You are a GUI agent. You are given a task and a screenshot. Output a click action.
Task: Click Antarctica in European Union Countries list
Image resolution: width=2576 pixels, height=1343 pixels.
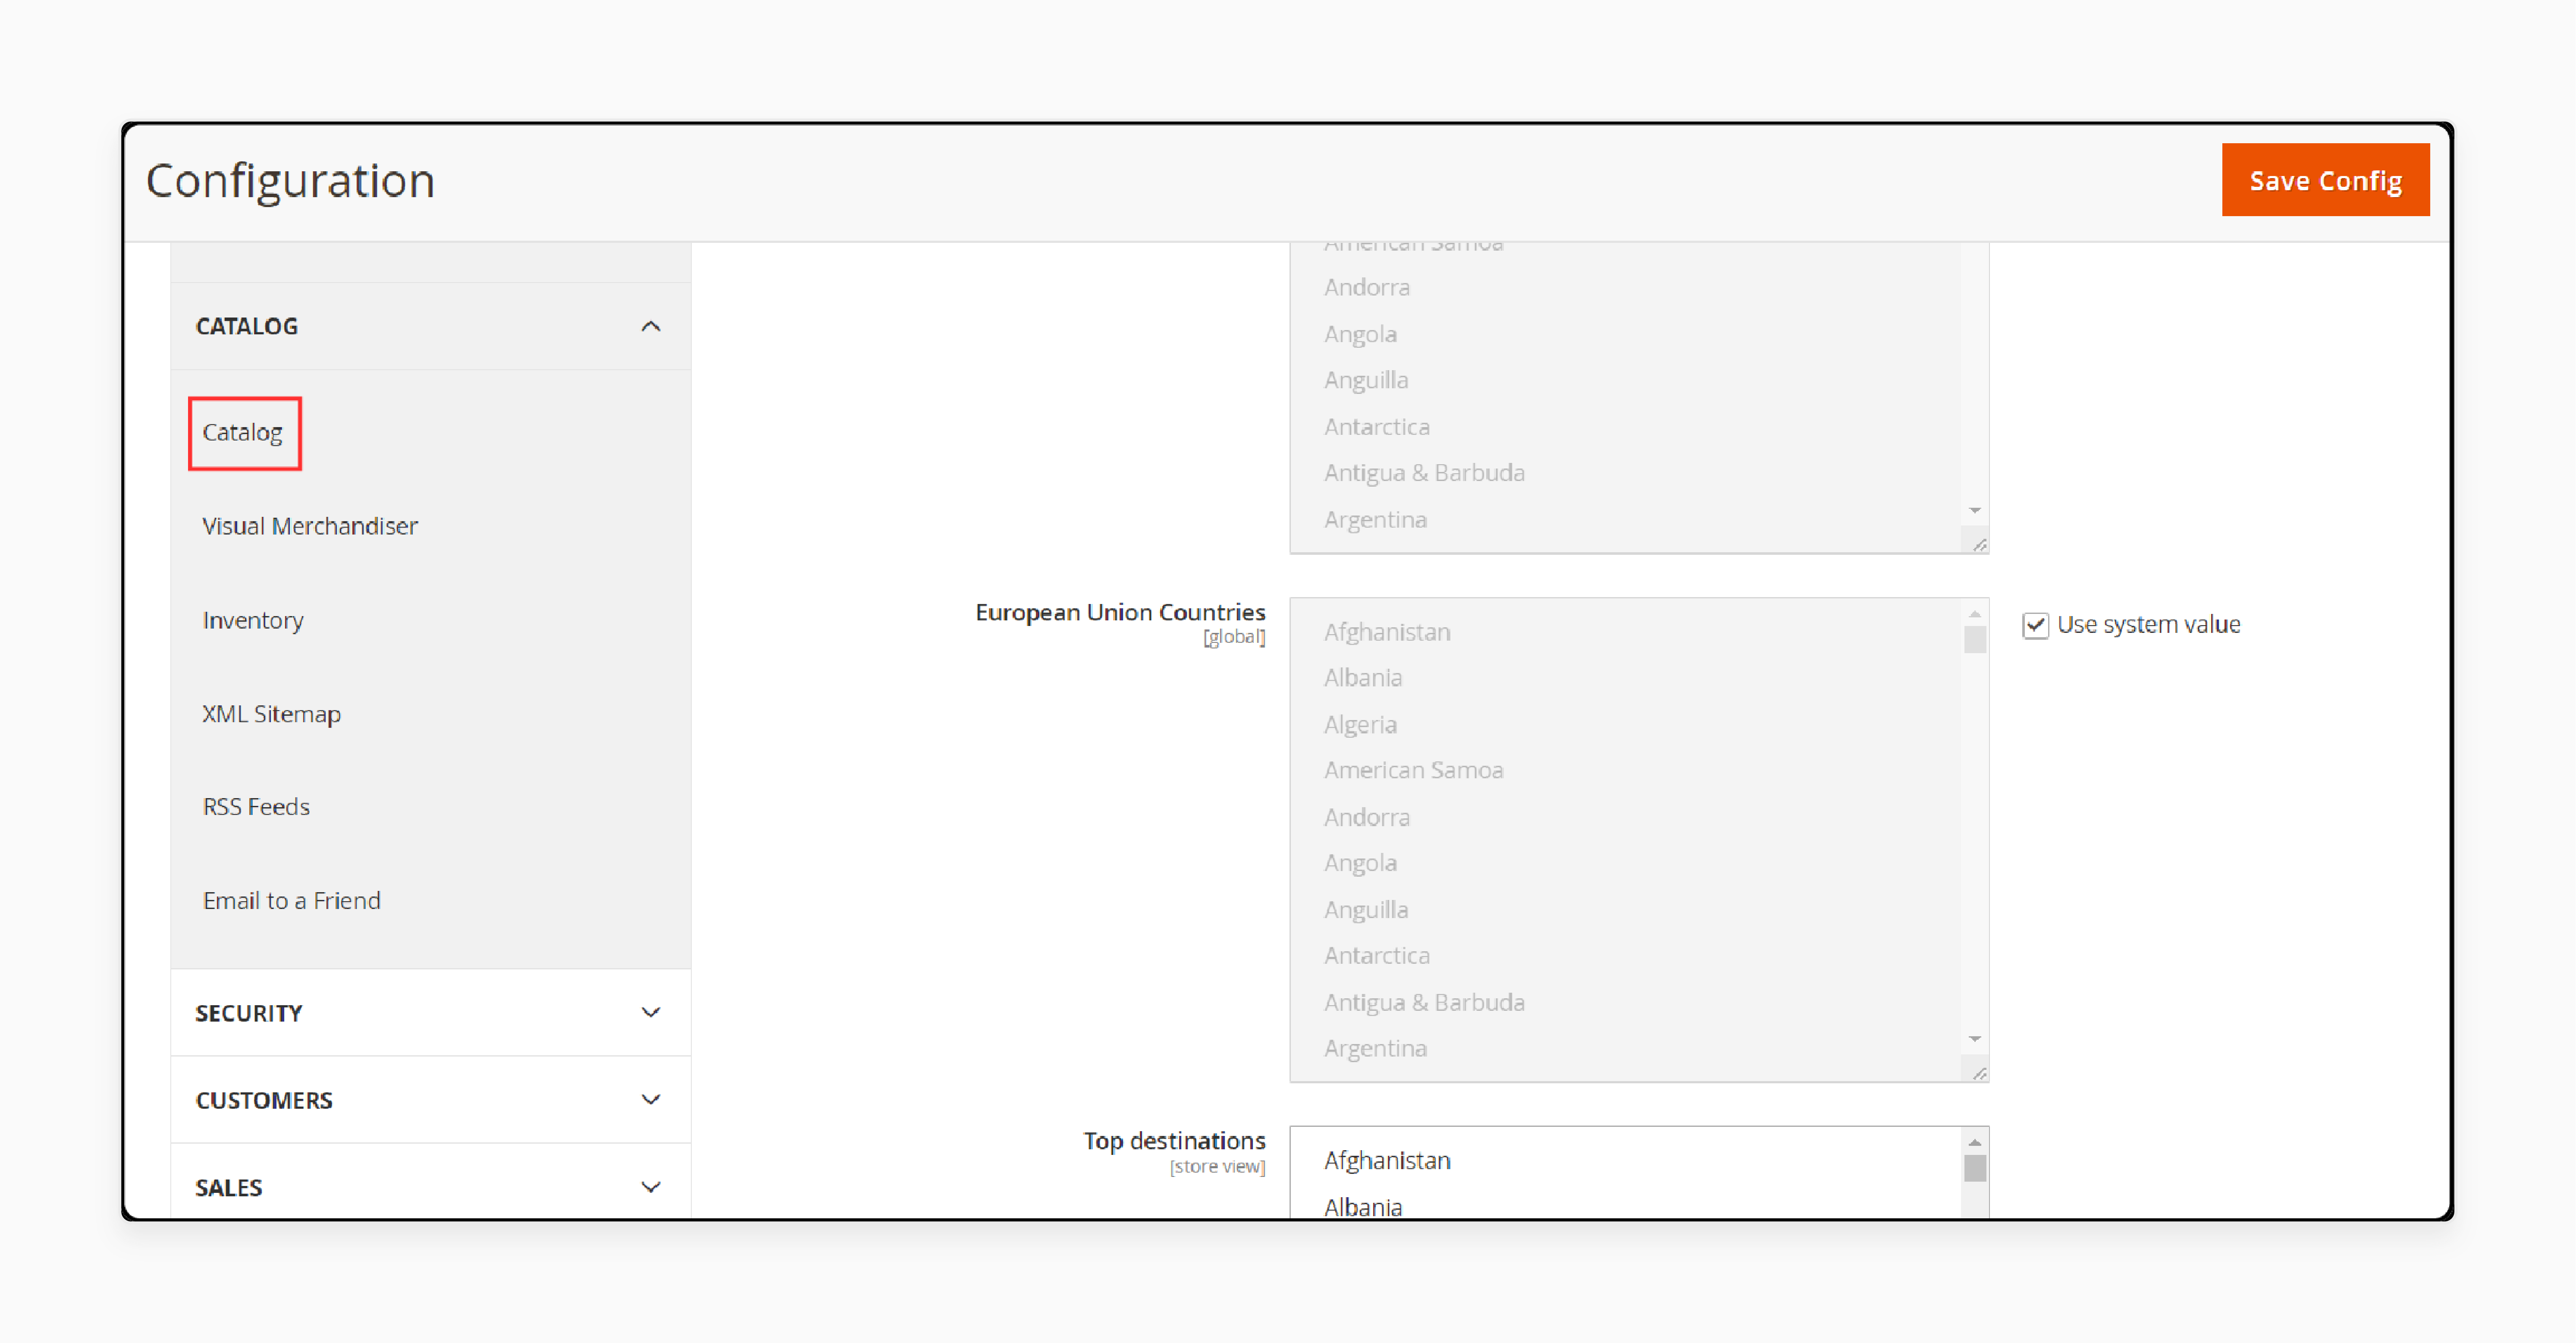[1376, 955]
